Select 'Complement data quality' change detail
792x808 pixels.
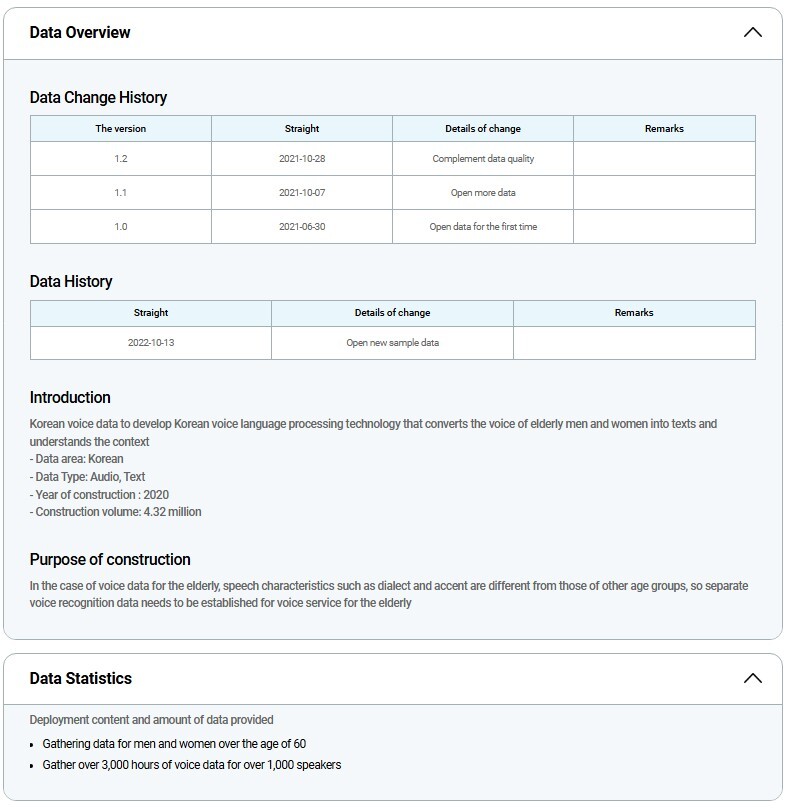click(x=482, y=159)
